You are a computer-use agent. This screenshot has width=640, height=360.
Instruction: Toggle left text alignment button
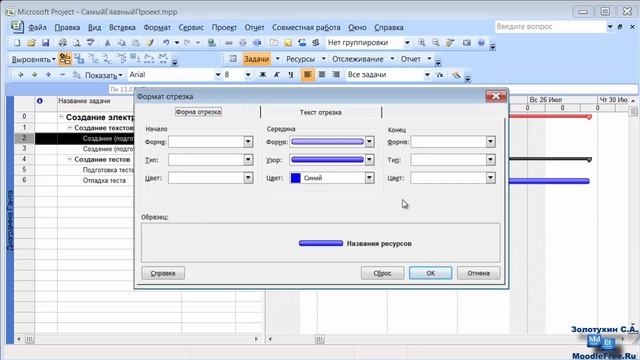(308, 75)
